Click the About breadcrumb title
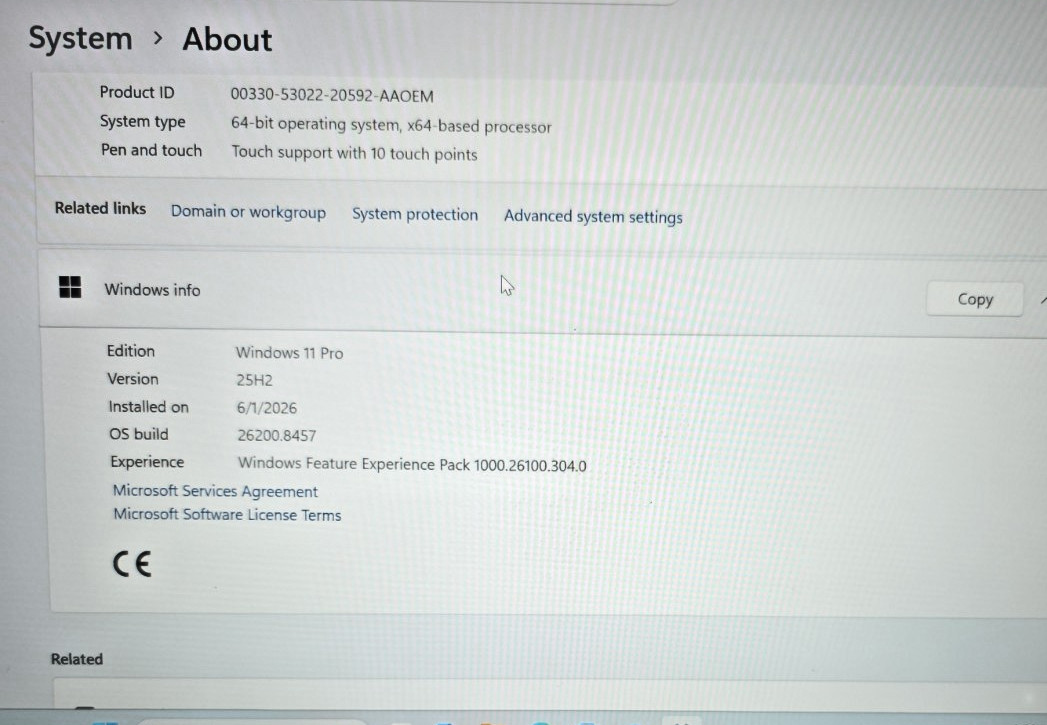Viewport: 1047px width, 725px height. 227,39
